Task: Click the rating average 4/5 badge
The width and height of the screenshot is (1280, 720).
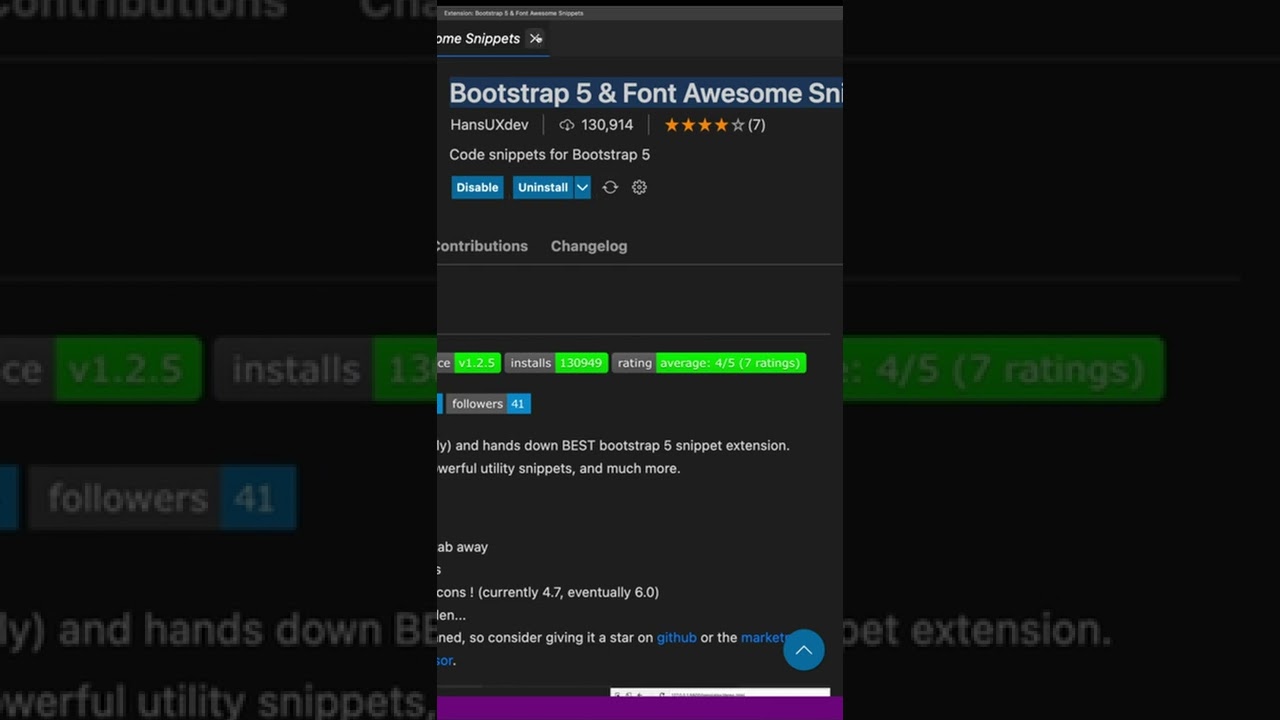Action: [709, 363]
